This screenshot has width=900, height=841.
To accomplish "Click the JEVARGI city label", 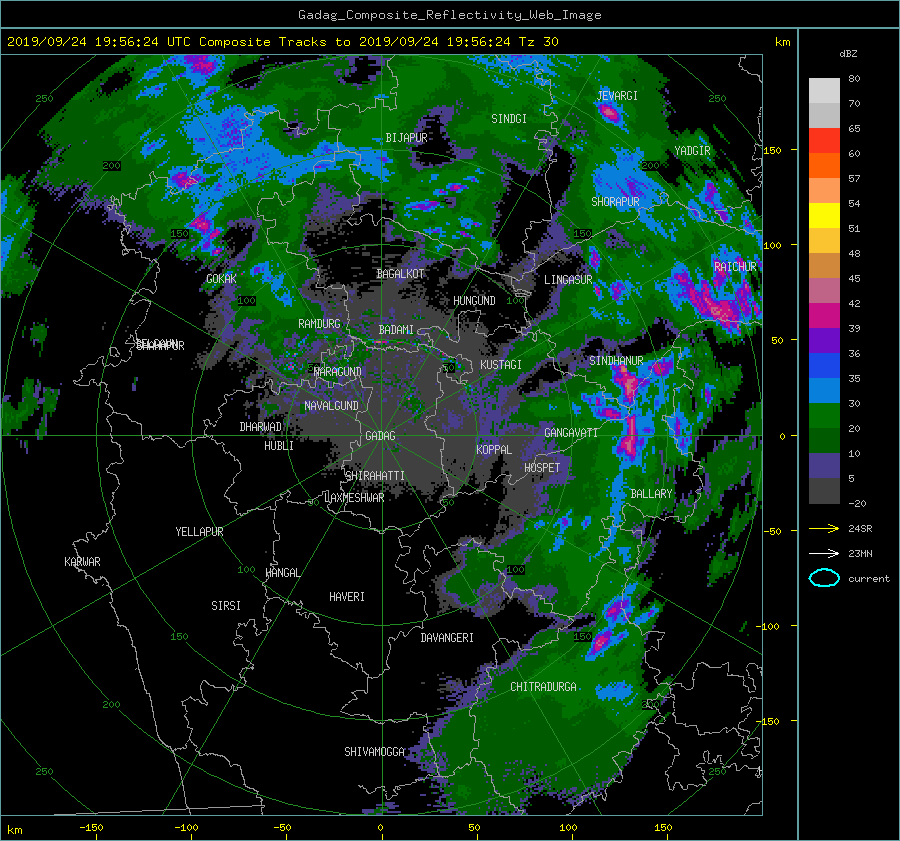I will coord(618,96).
